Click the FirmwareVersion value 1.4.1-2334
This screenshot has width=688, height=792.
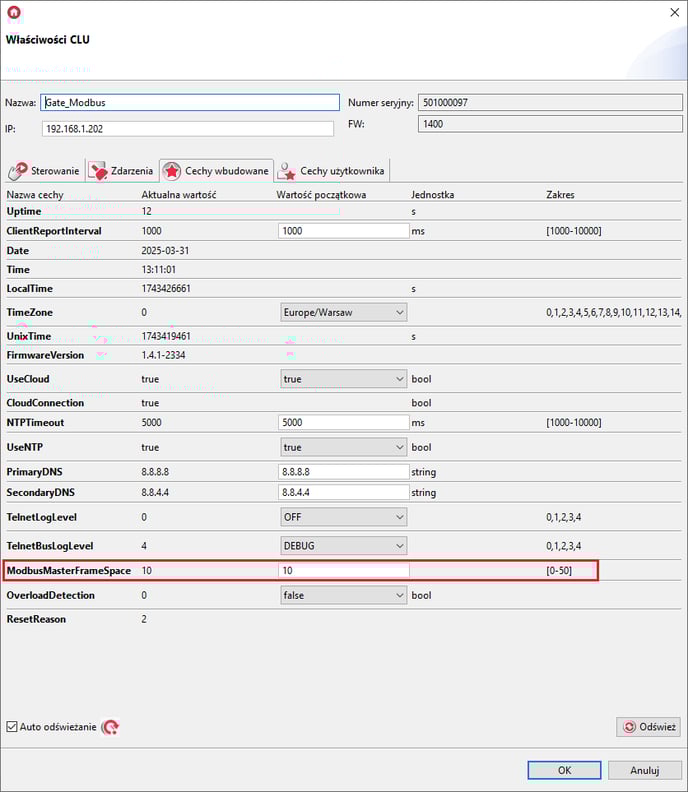point(164,355)
